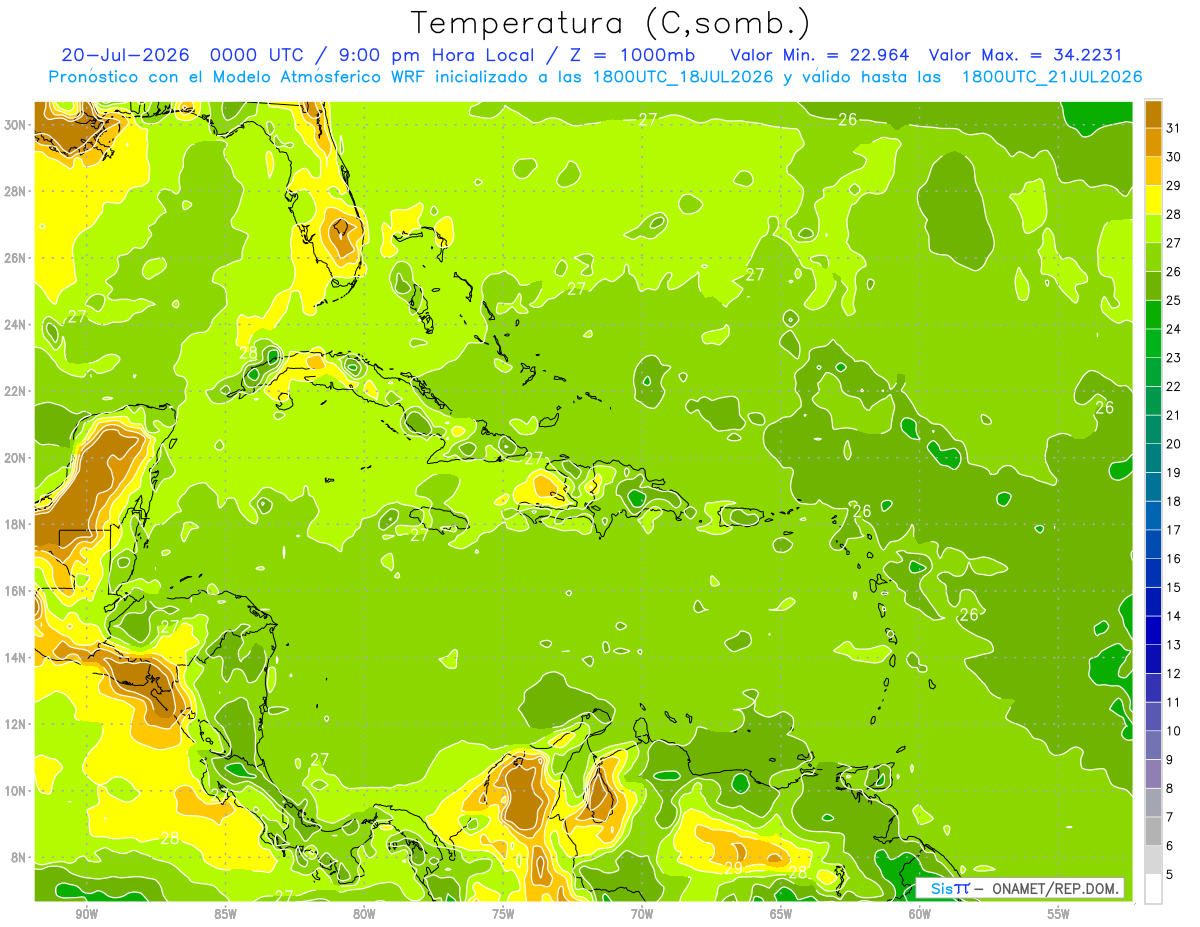Click the "26N" latitude axis label
The image size is (1200, 927).
(x=16, y=258)
